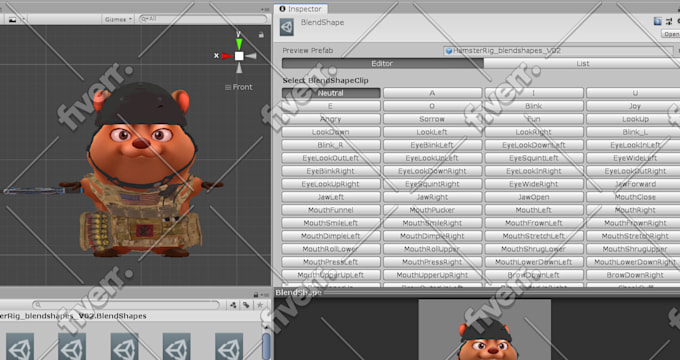Select the Angry clip button
The image size is (680, 360).
(x=331, y=119)
